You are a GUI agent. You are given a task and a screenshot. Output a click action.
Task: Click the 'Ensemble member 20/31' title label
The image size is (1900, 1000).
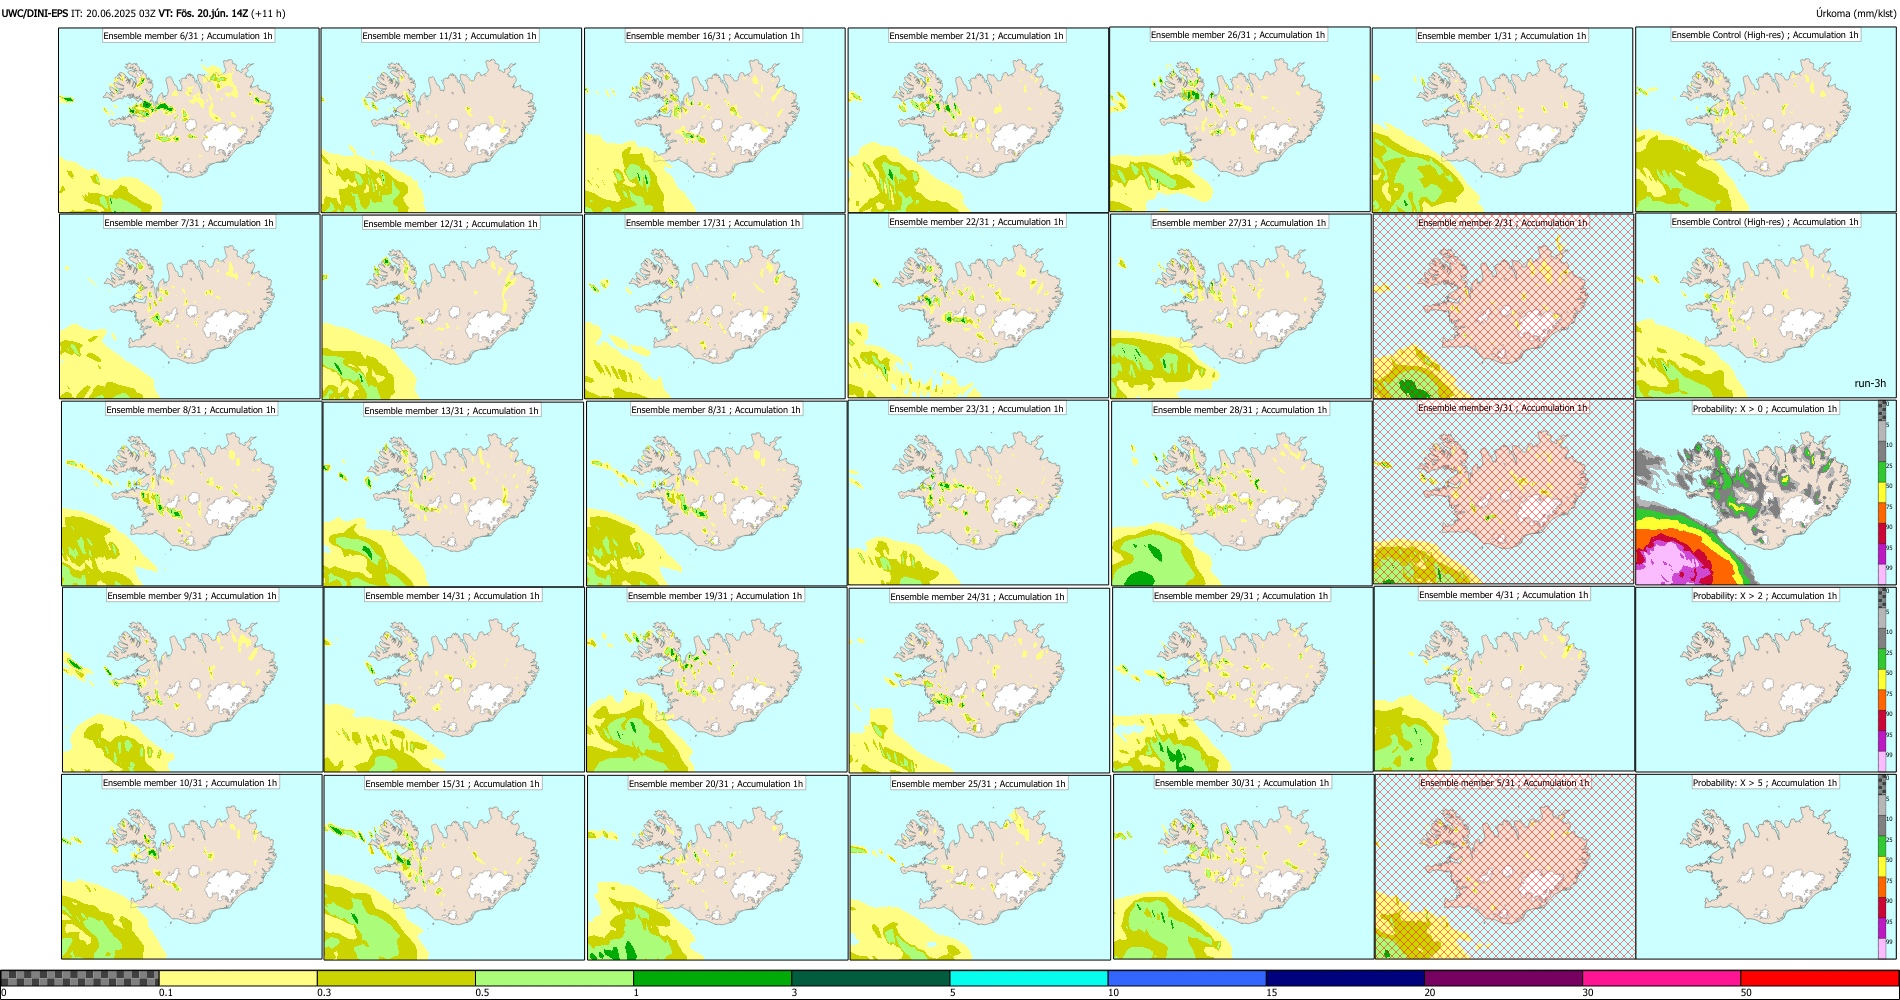[x=716, y=784]
